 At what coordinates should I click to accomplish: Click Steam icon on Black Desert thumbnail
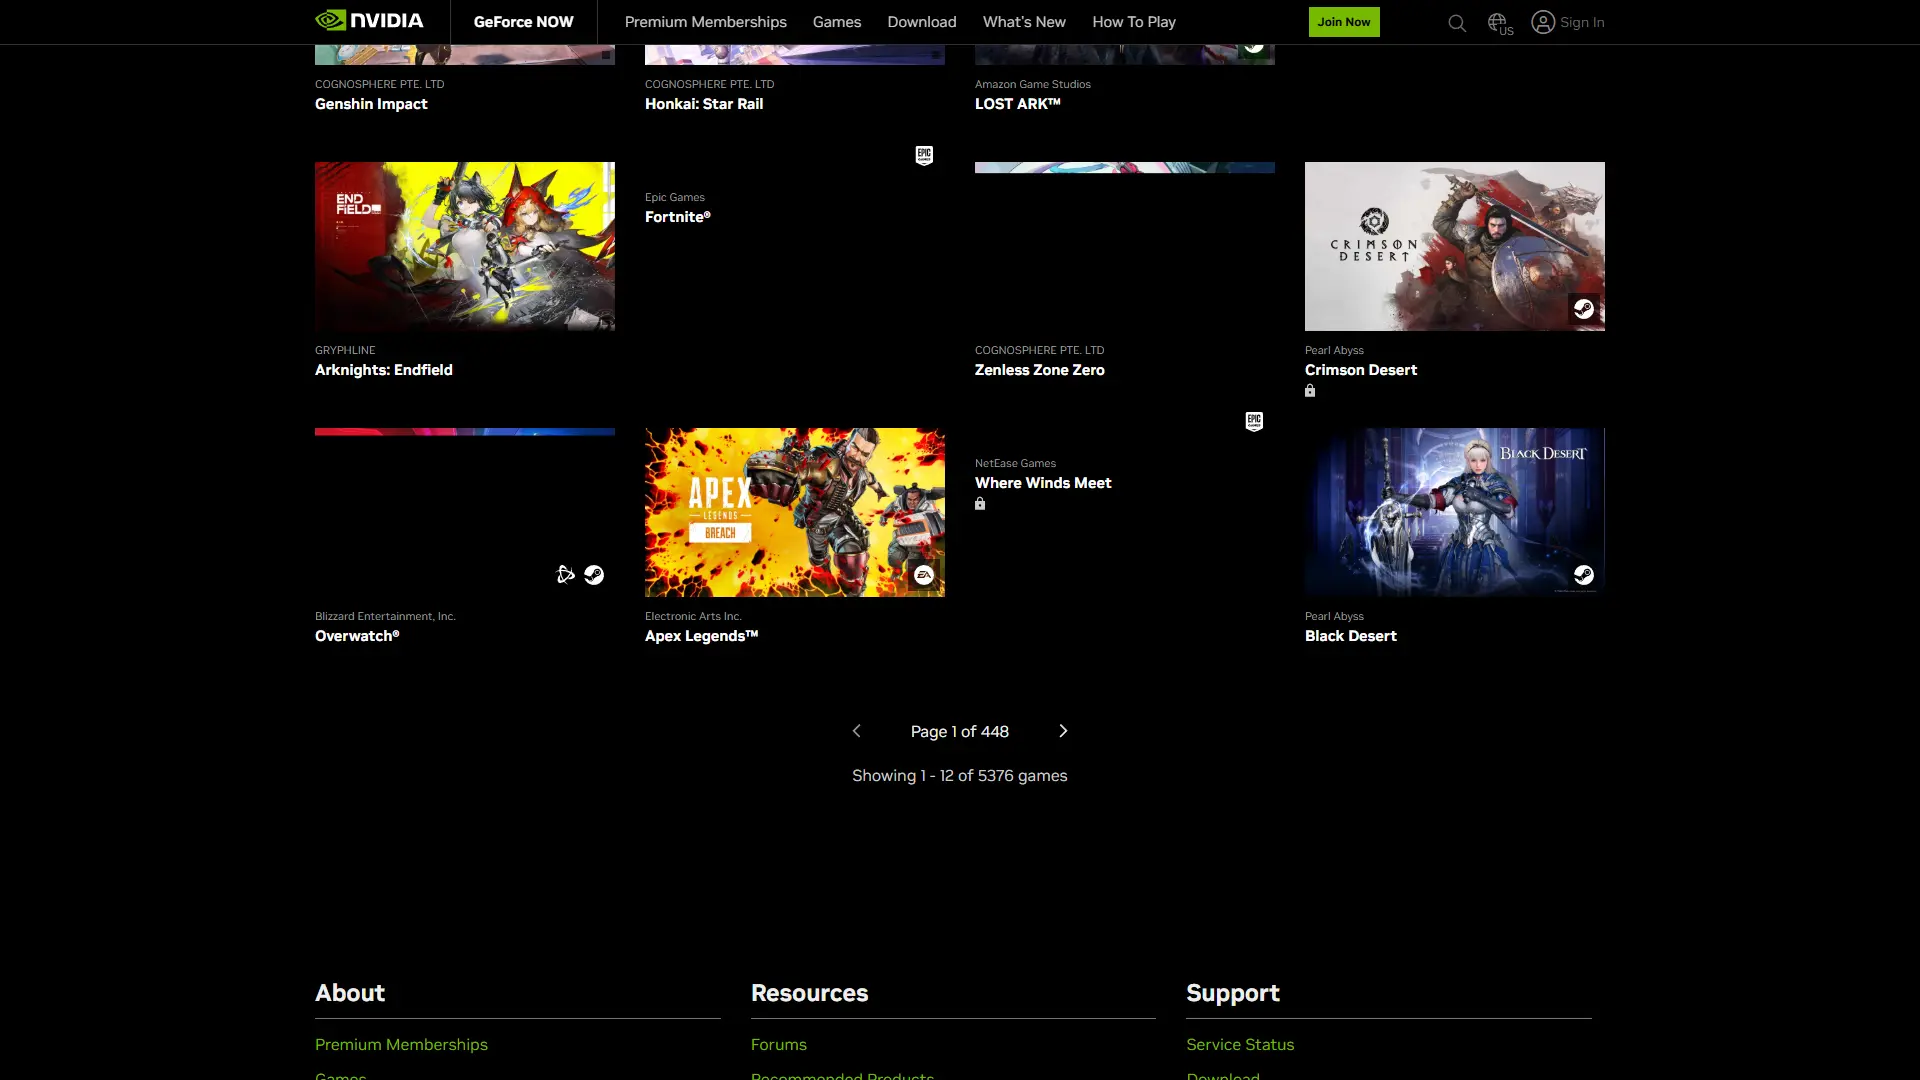click(1583, 575)
